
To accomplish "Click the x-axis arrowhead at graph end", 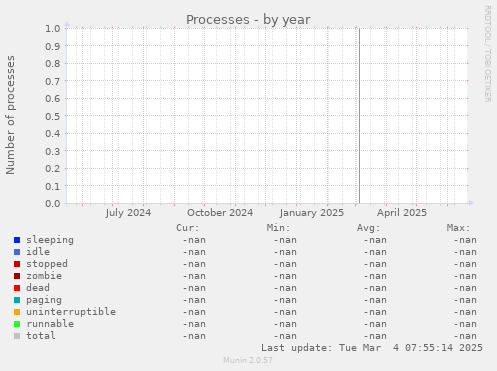I will click(x=471, y=203).
